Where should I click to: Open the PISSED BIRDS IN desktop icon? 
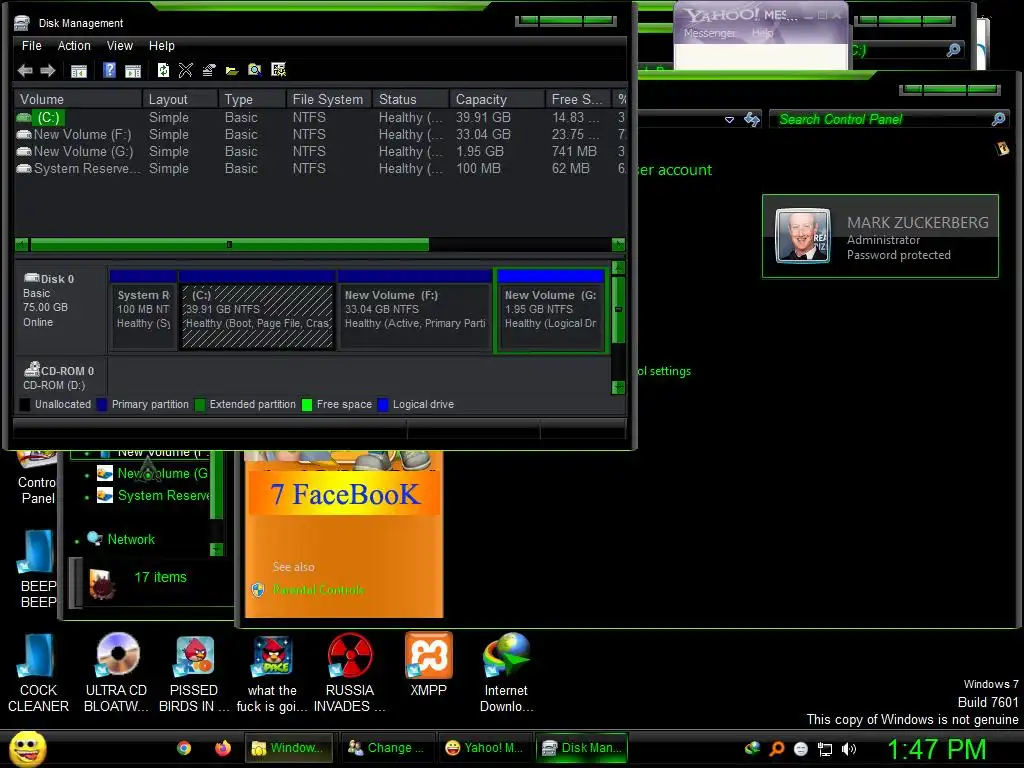point(194,673)
